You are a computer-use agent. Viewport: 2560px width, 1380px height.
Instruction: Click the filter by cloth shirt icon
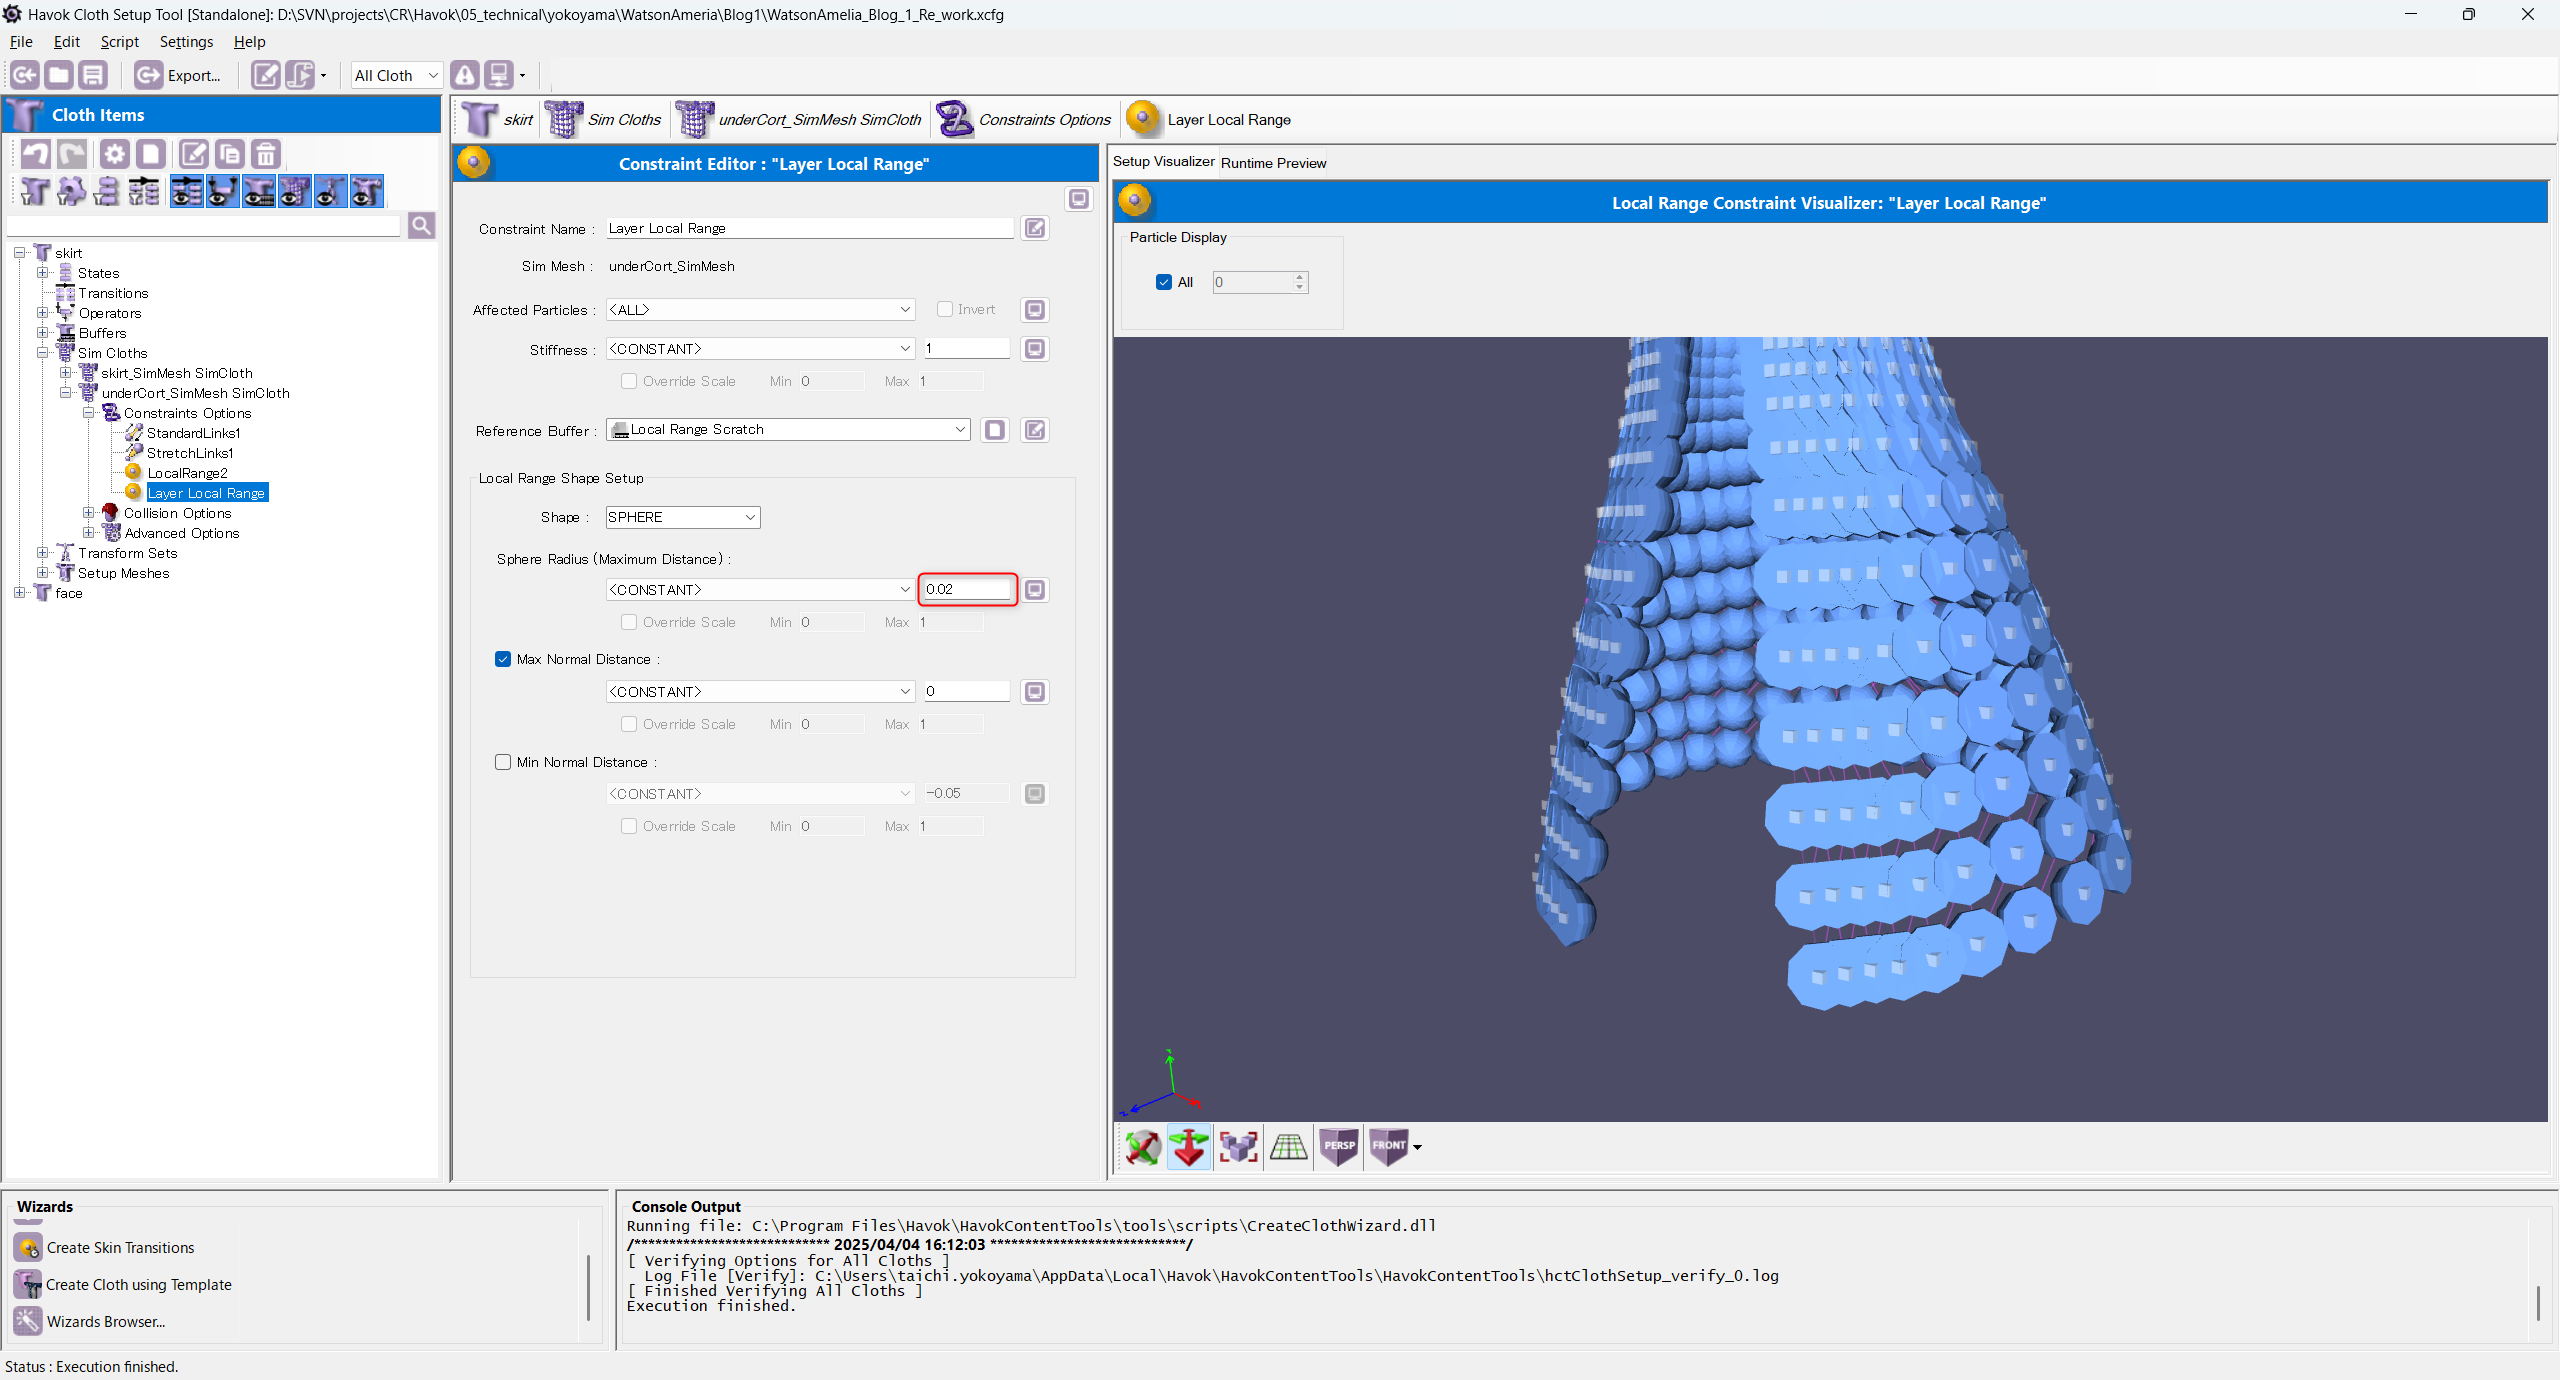coord(35,191)
